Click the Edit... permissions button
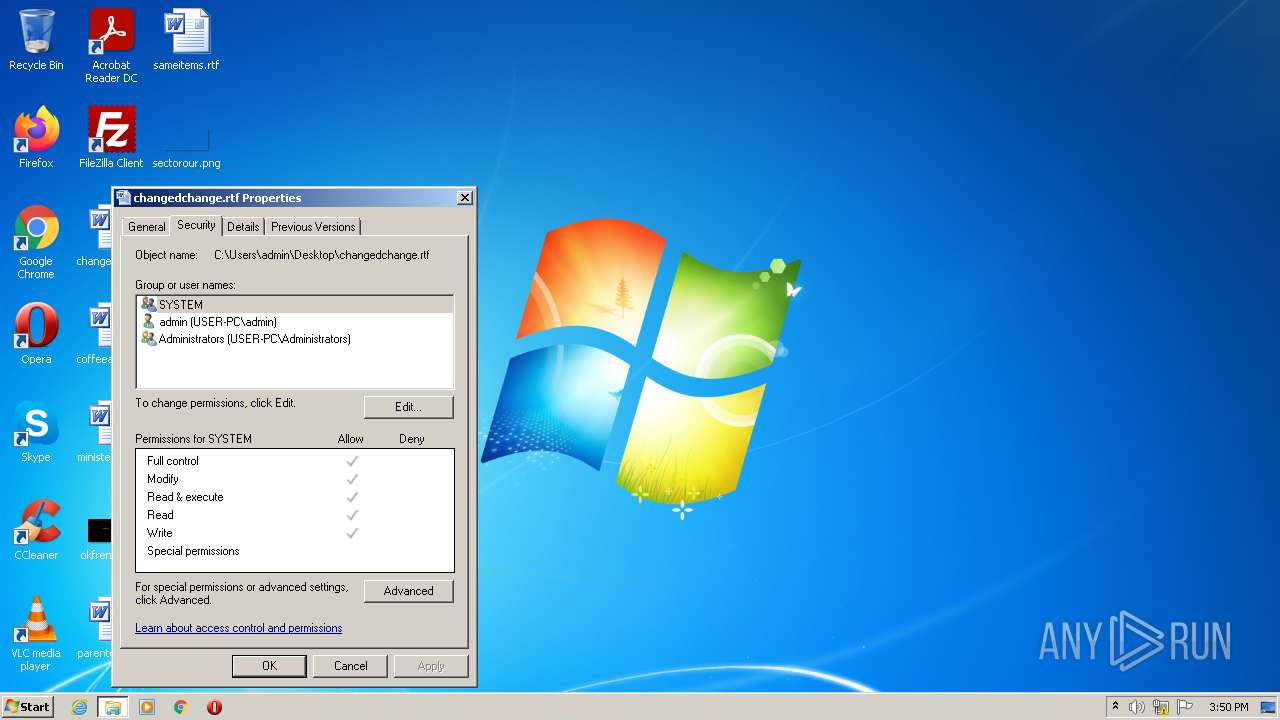 point(408,407)
